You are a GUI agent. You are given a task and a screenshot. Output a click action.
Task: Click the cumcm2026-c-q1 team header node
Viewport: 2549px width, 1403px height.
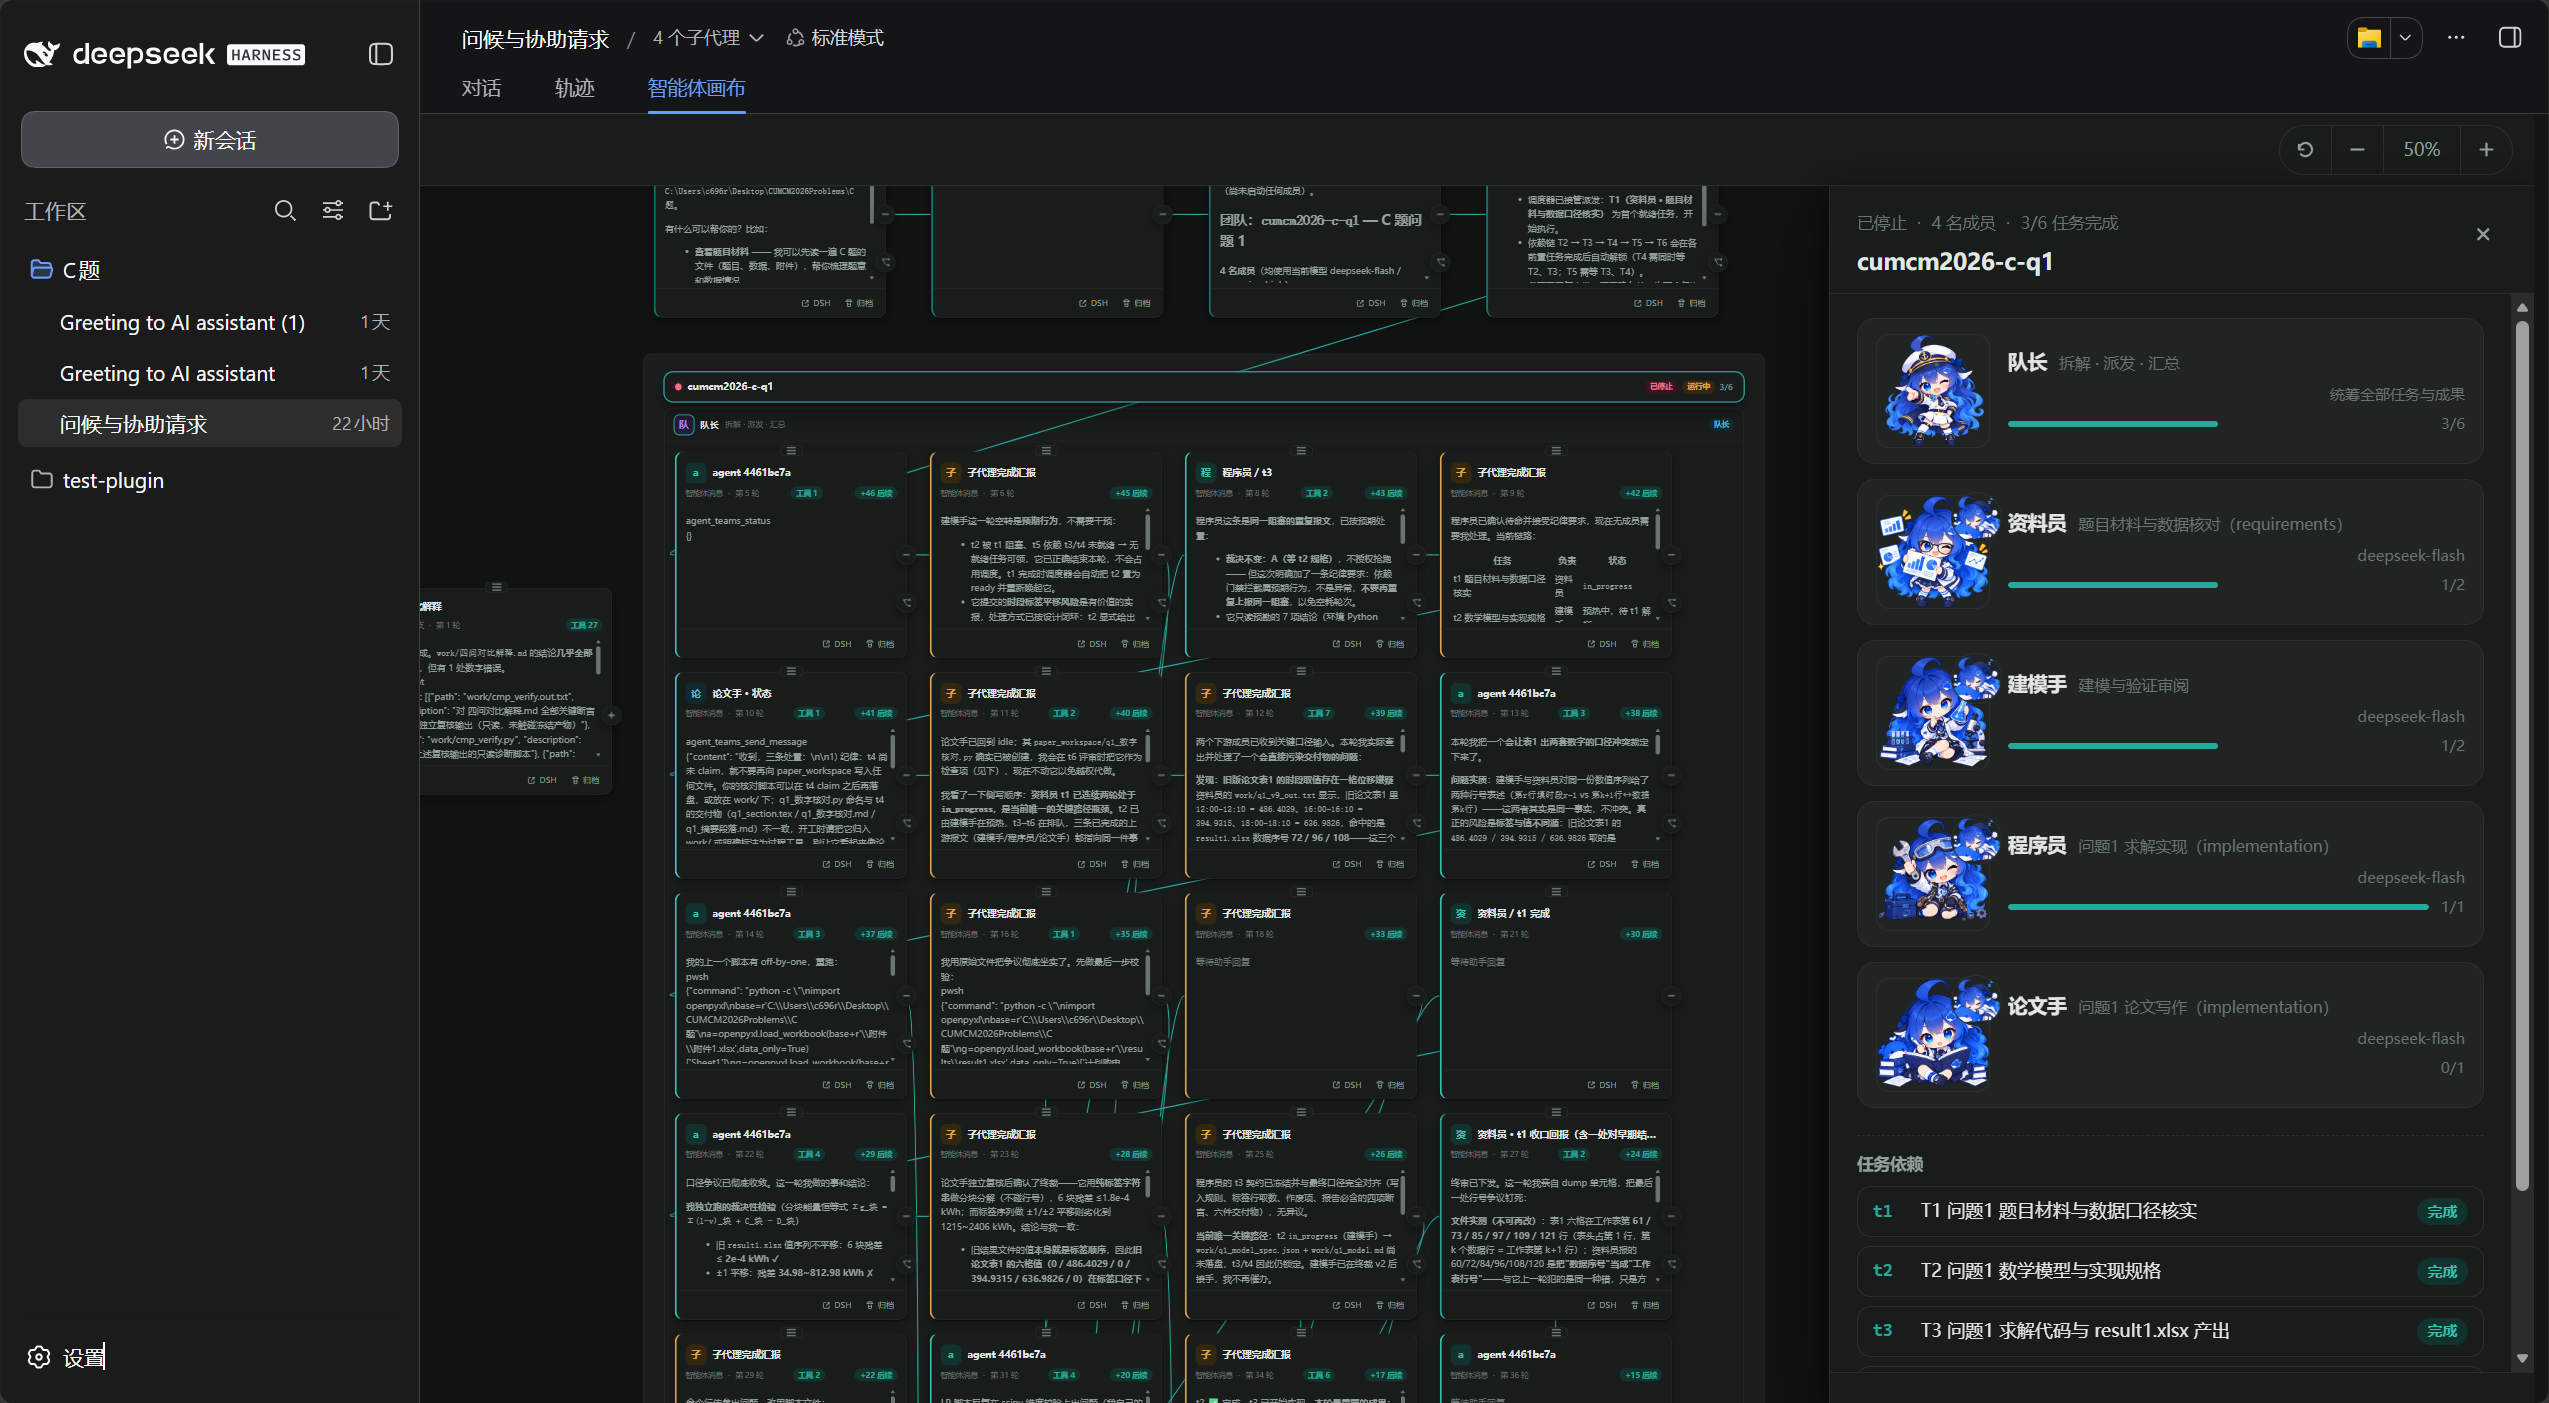1204,387
